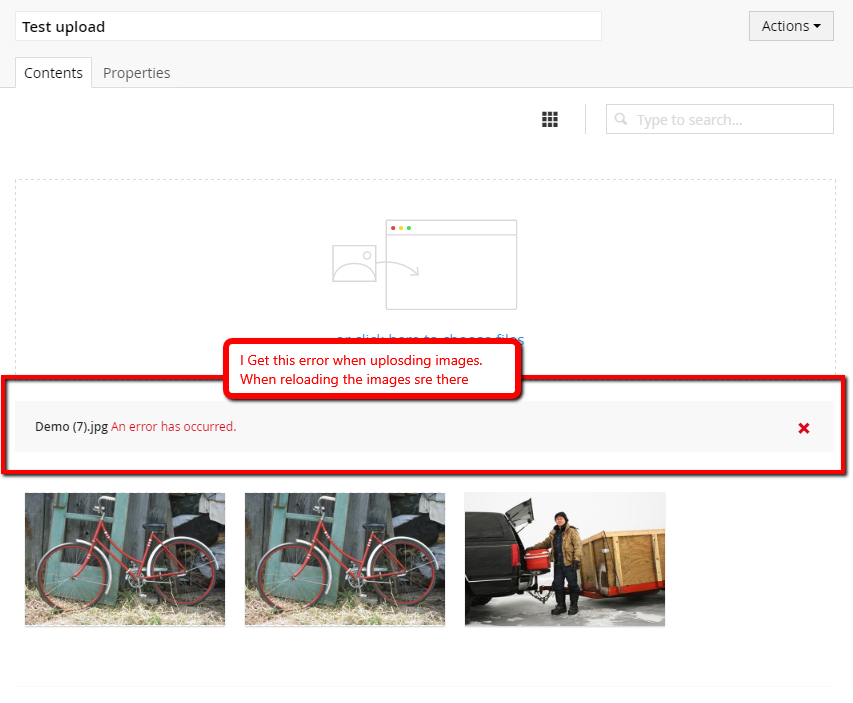Click the colored dots on browser illustration

(401, 228)
